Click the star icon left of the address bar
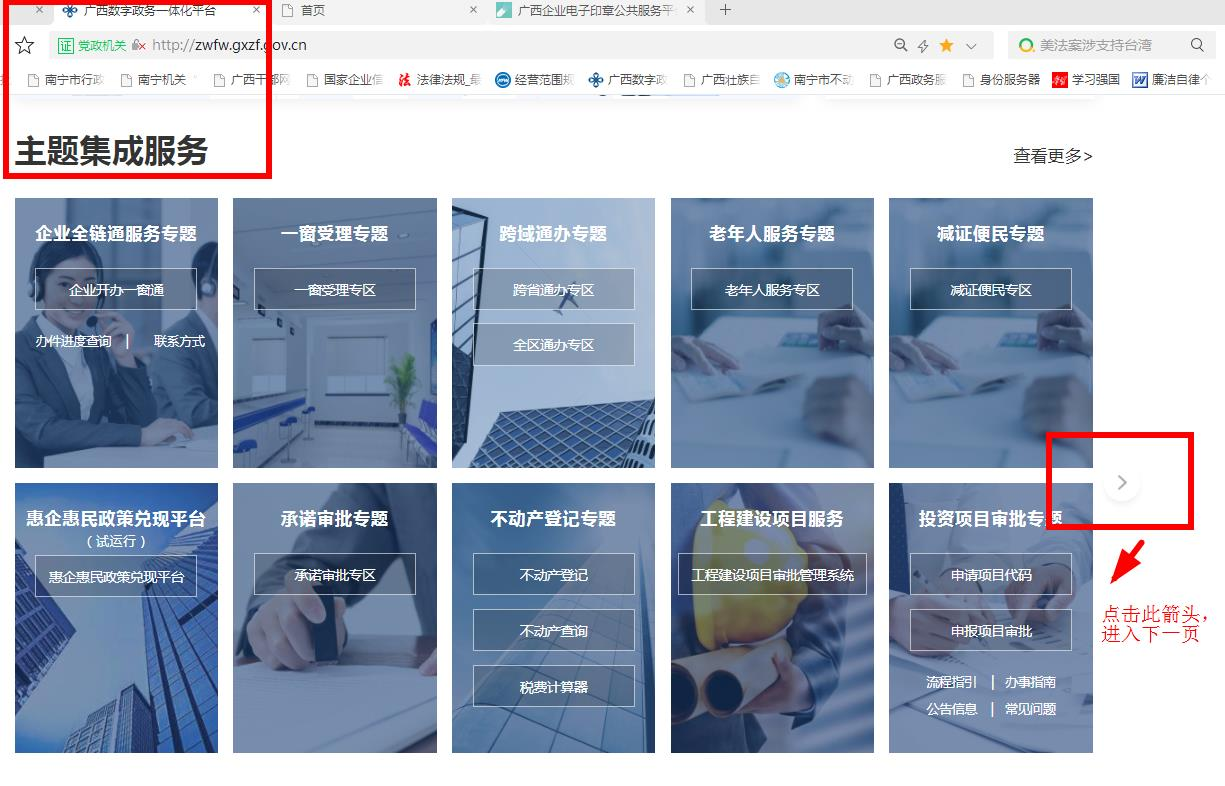1225x786 pixels. coord(25,45)
